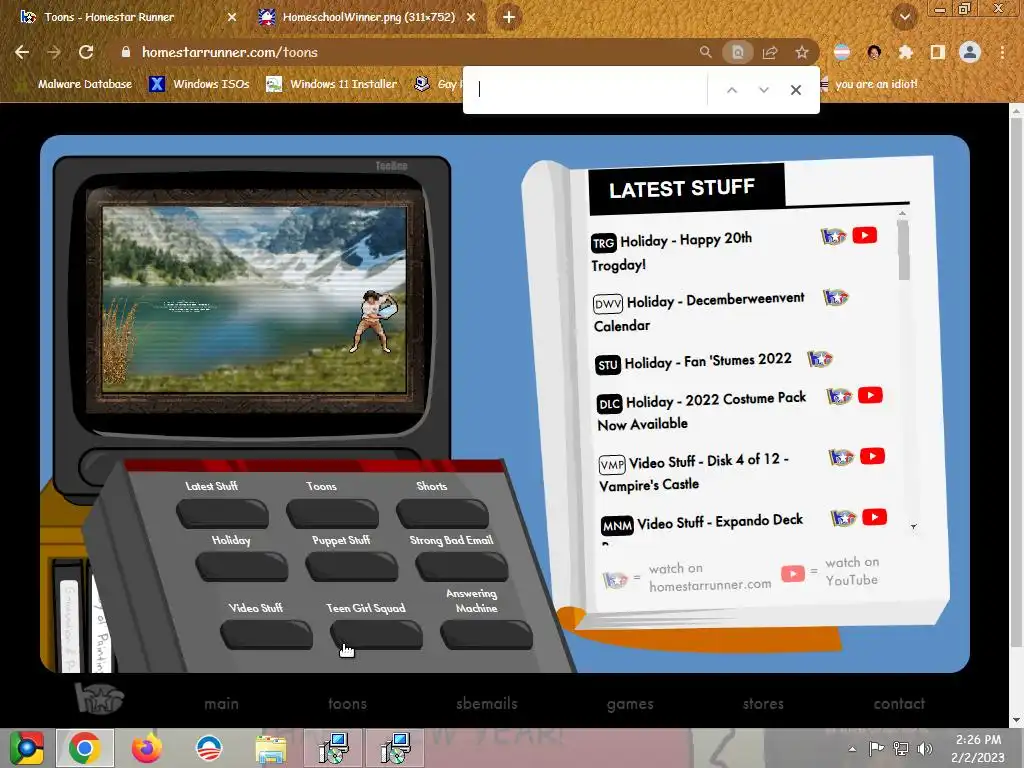Watch Happy 20th Trogday on homestarrunner.com

click(833, 236)
